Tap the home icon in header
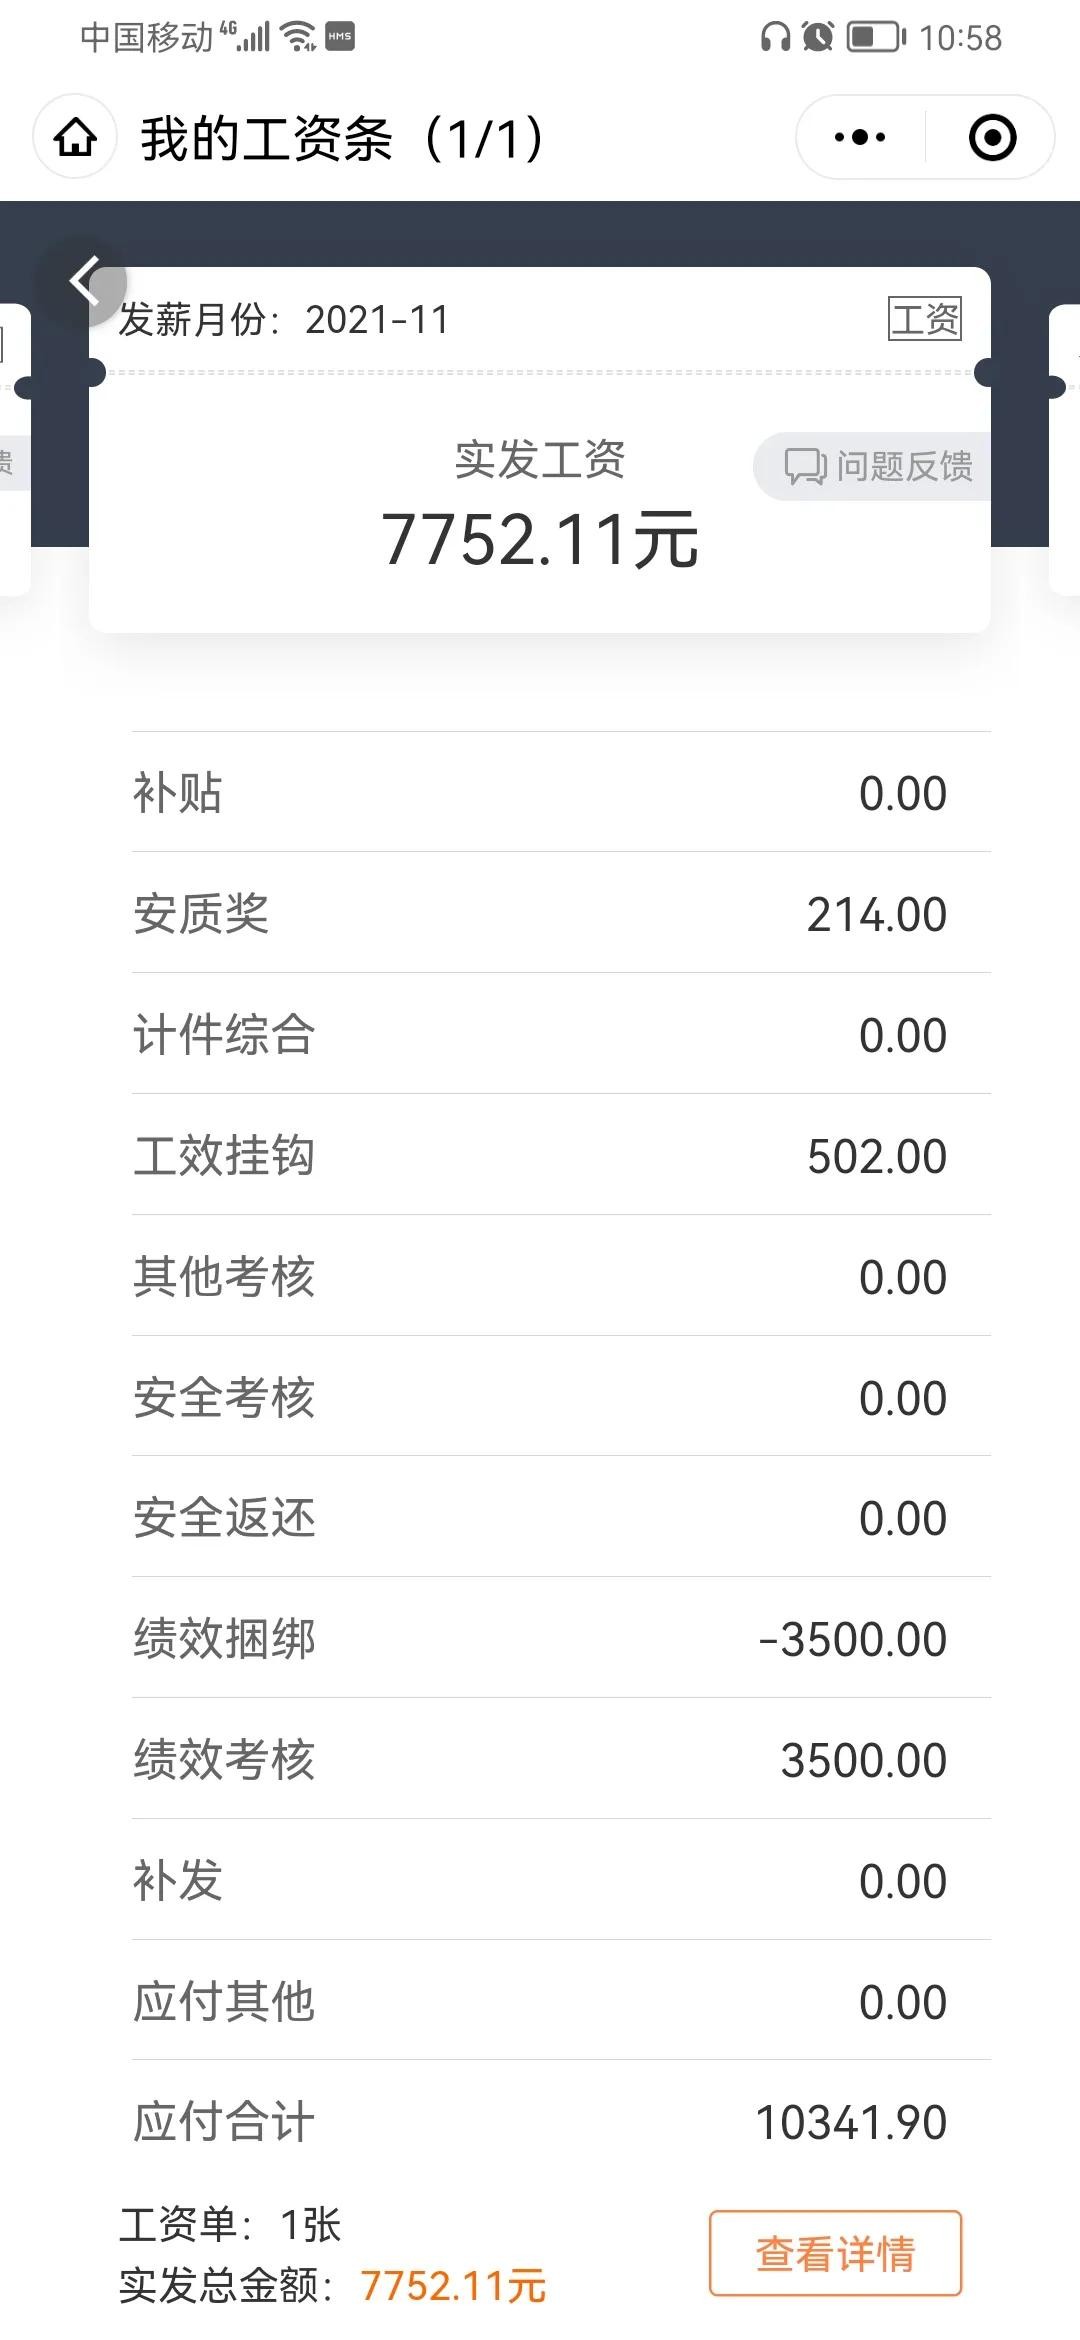1080x2340 pixels. (76, 138)
